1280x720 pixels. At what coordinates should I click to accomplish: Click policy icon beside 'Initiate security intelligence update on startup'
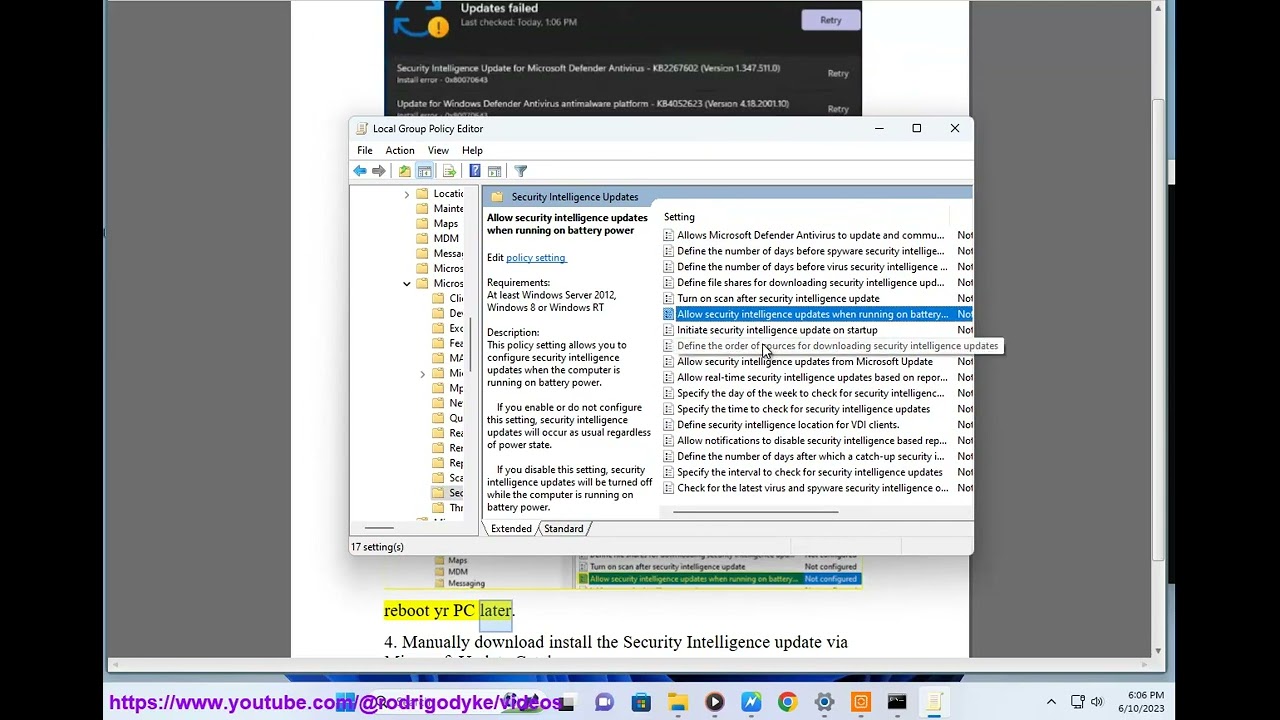point(668,330)
